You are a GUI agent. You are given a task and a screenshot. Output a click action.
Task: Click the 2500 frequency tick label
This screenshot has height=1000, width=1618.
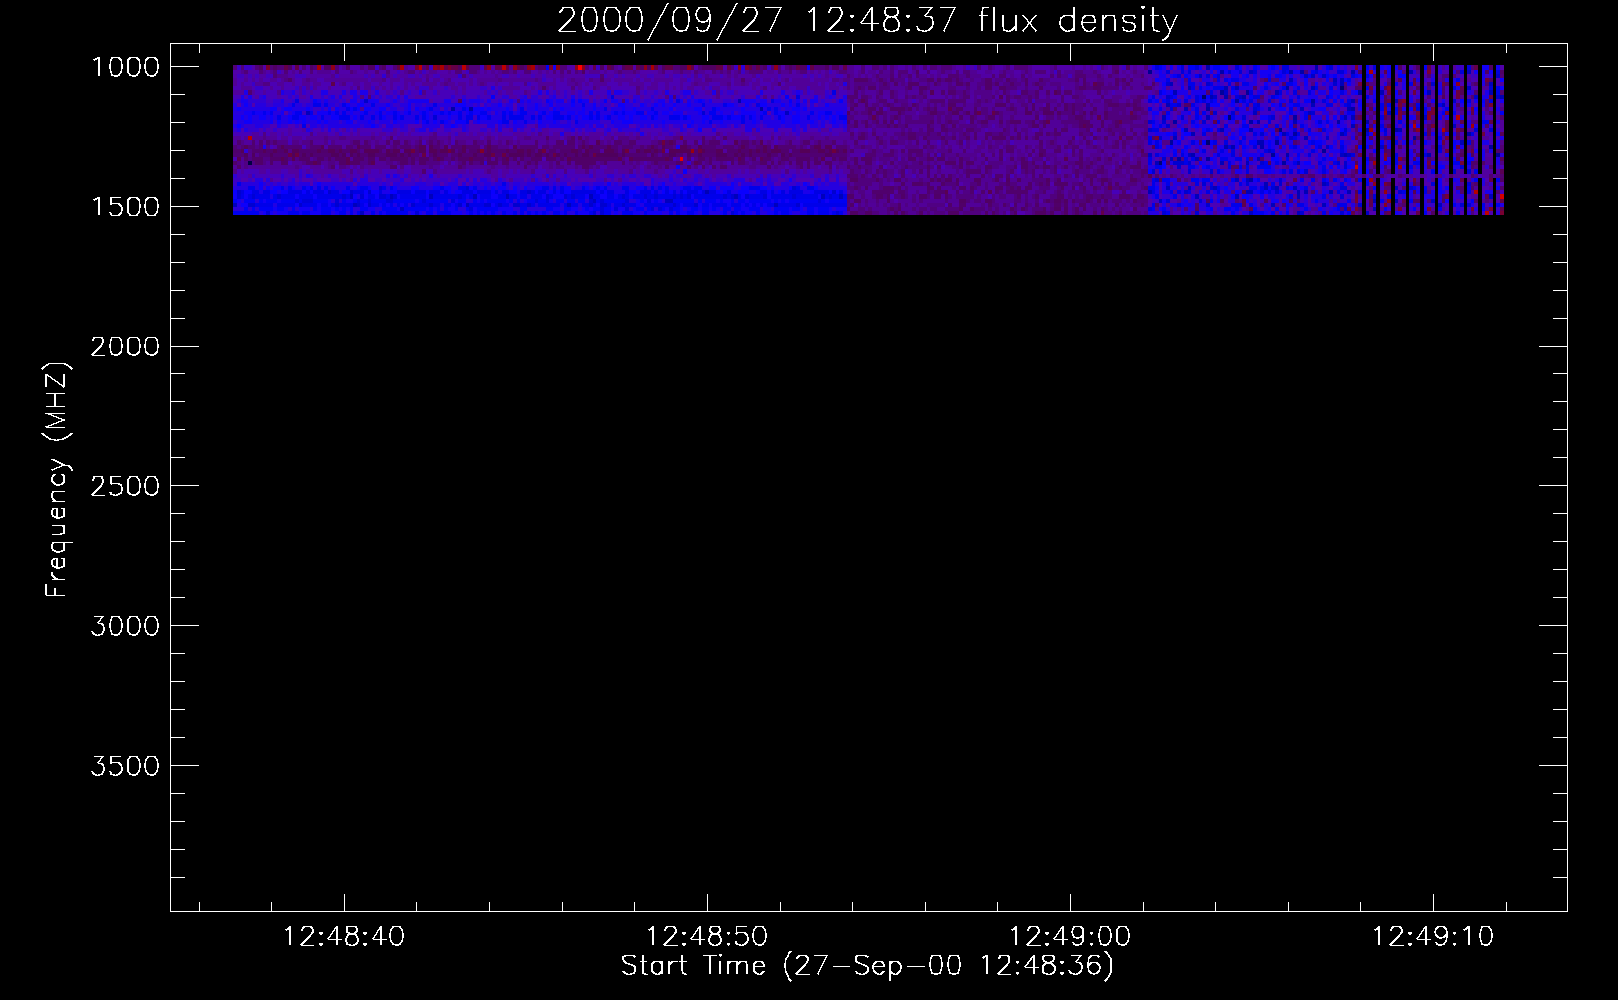click(x=125, y=486)
